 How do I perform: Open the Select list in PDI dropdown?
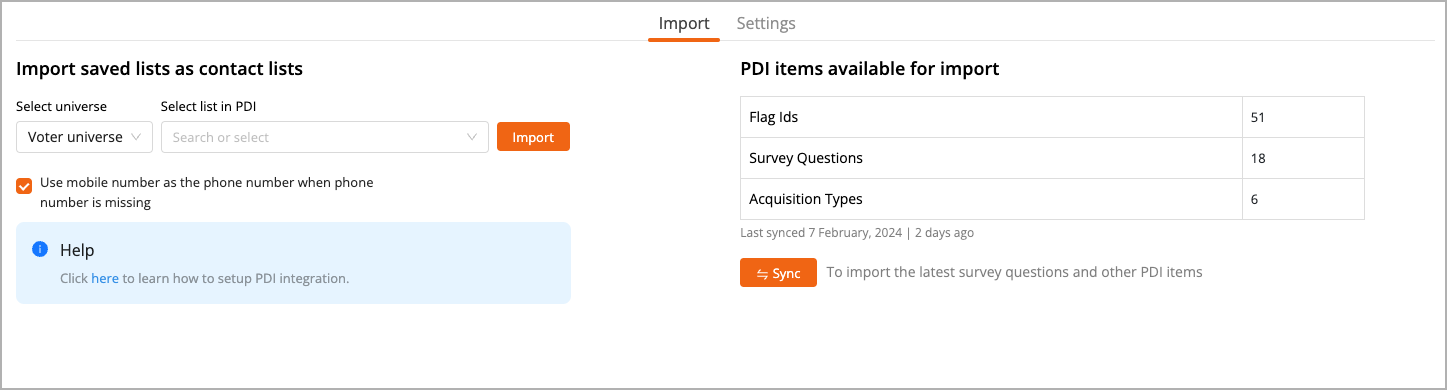(x=325, y=137)
